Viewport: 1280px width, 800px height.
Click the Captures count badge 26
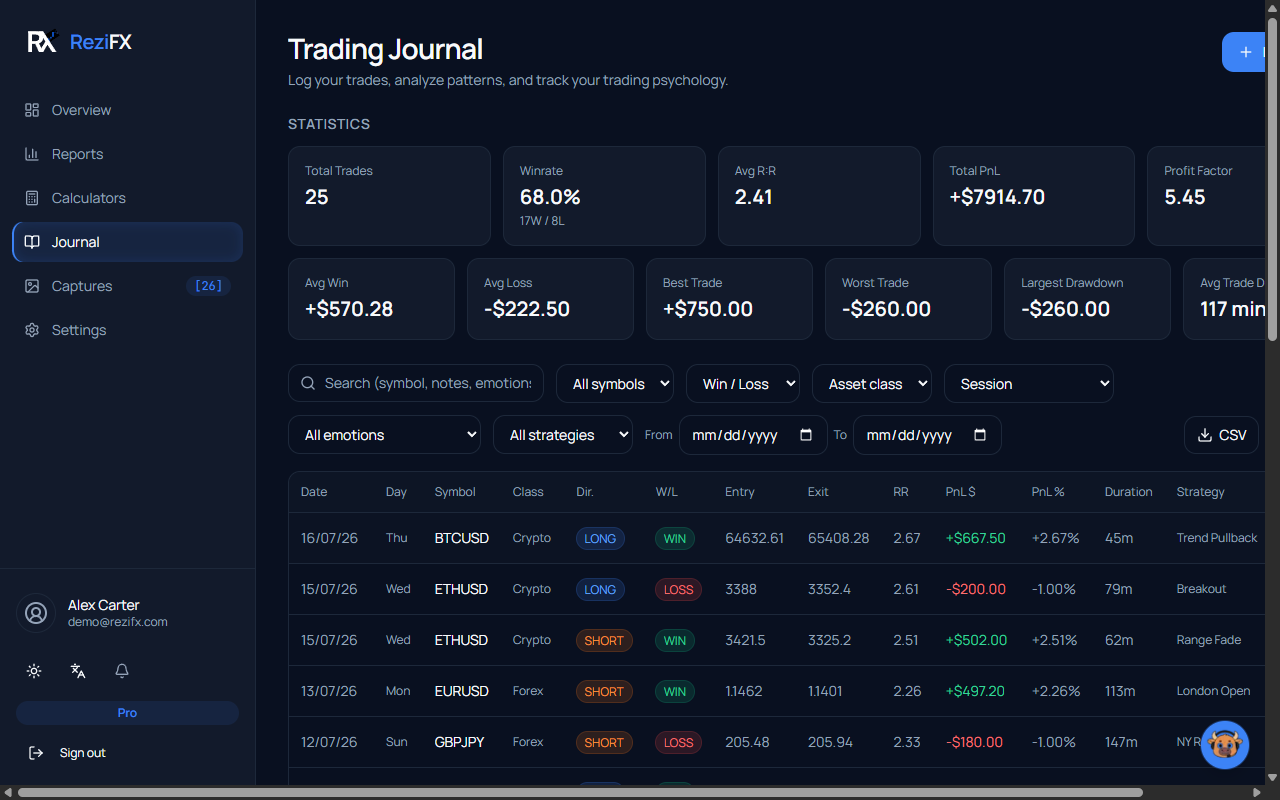click(x=208, y=286)
